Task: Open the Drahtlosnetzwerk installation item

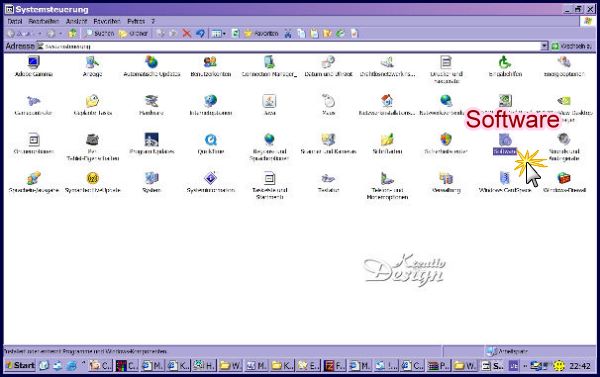Action: pos(387,66)
